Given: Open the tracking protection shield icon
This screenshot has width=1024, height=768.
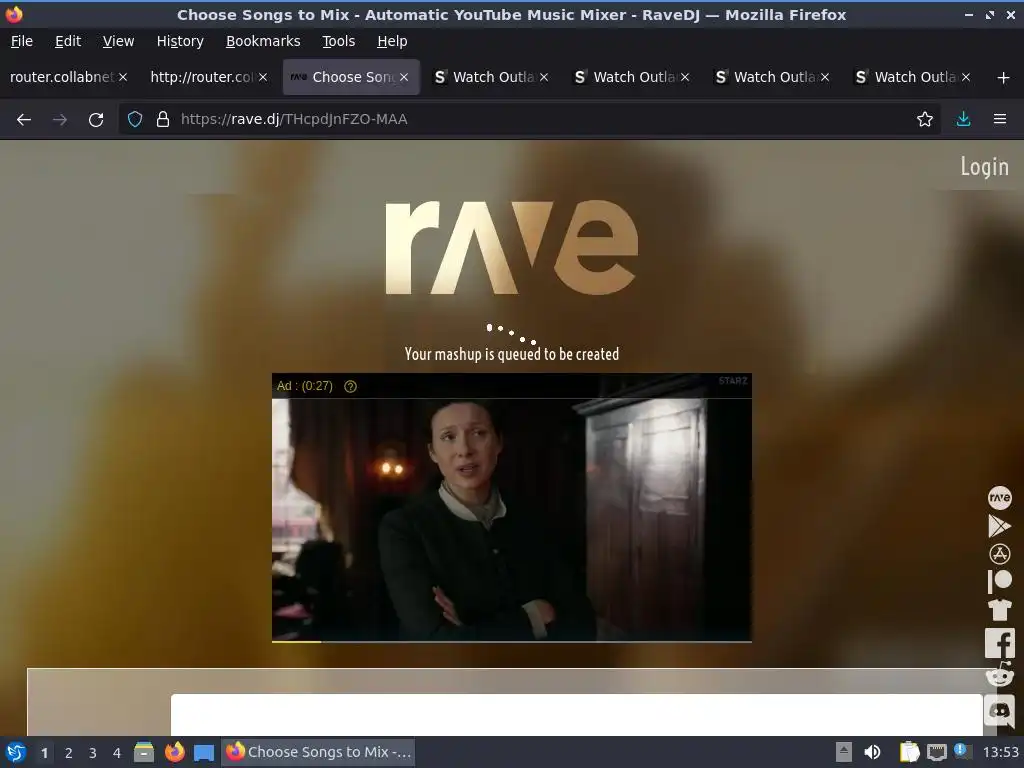Looking at the screenshot, I should coord(135,120).
